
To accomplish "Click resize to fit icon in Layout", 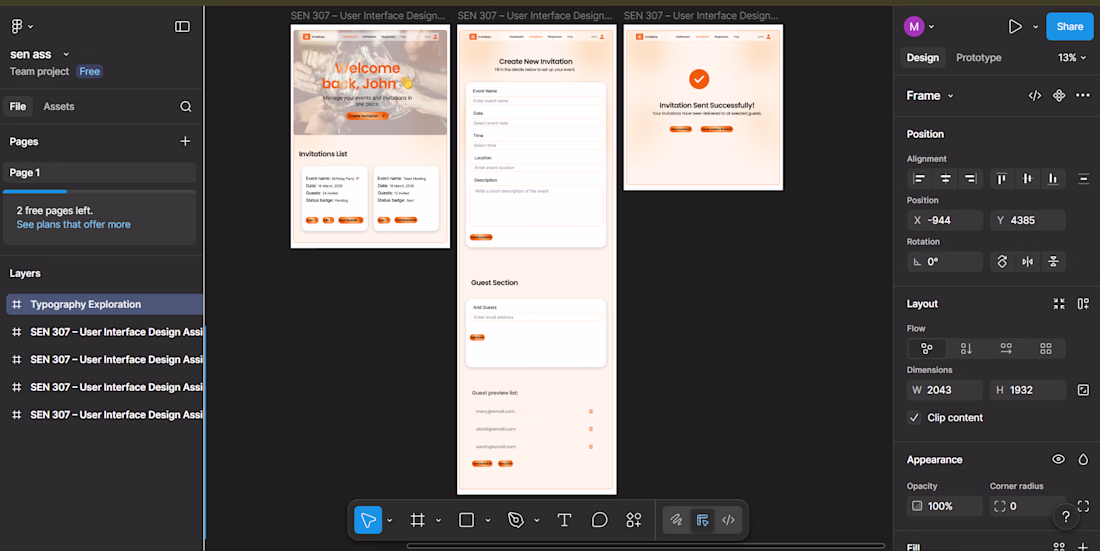I will click(1059, 304).
